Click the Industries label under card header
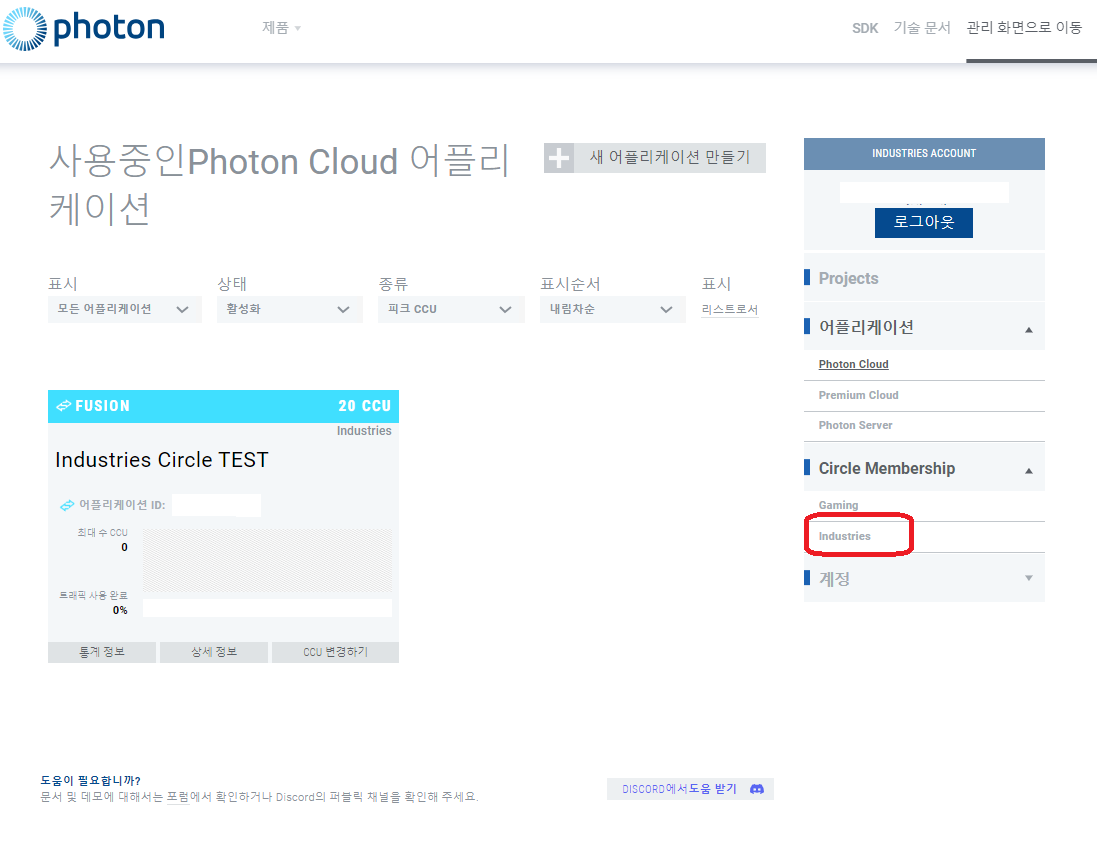This screenshot has height=849, width=1097. click(364, 431)
